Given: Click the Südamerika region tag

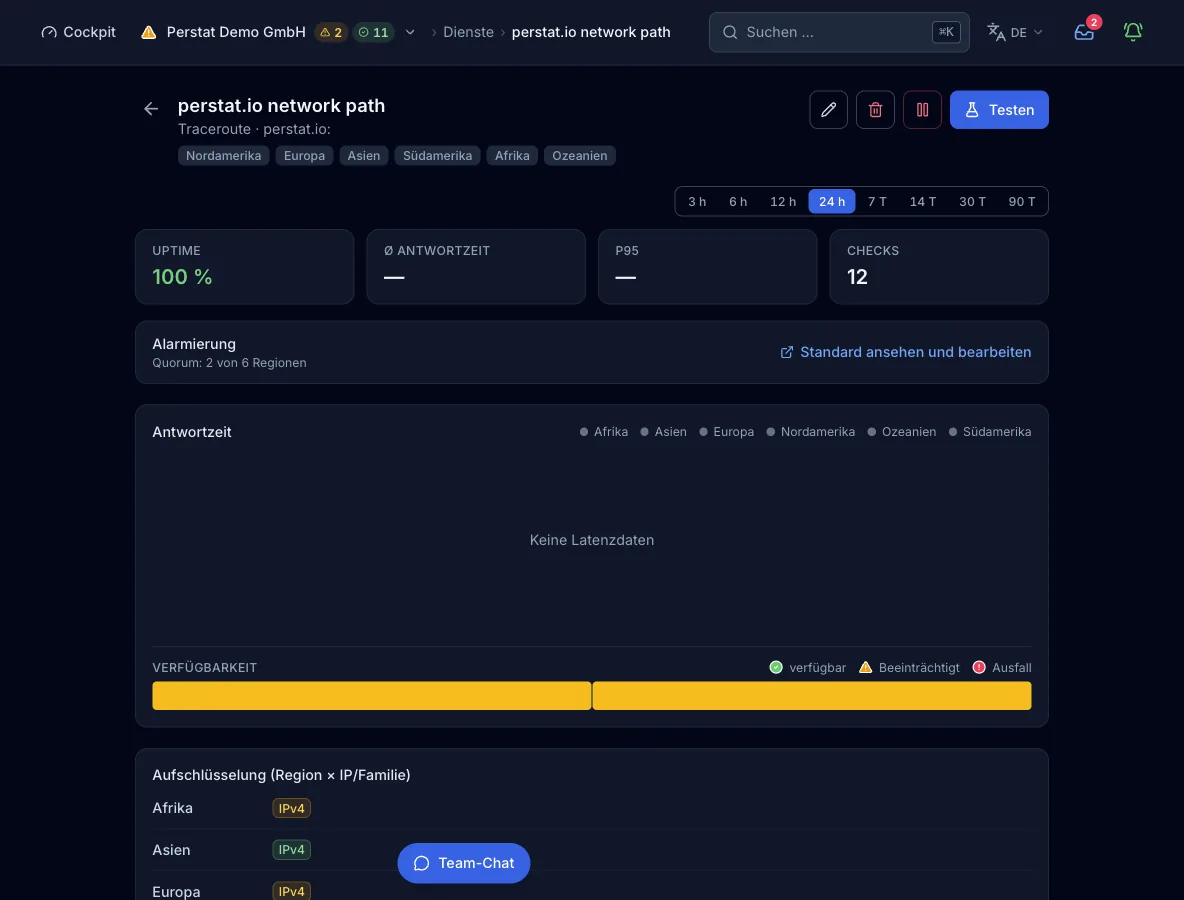Looking at the screenshot, I should 437,156.
